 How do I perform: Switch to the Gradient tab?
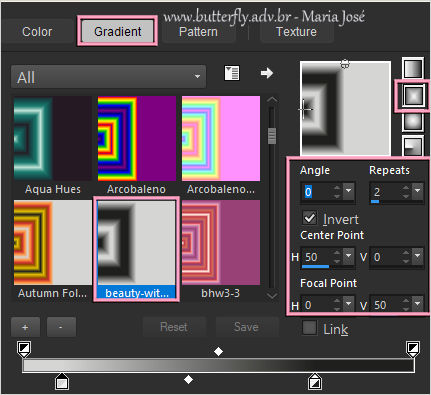point(117,31)
